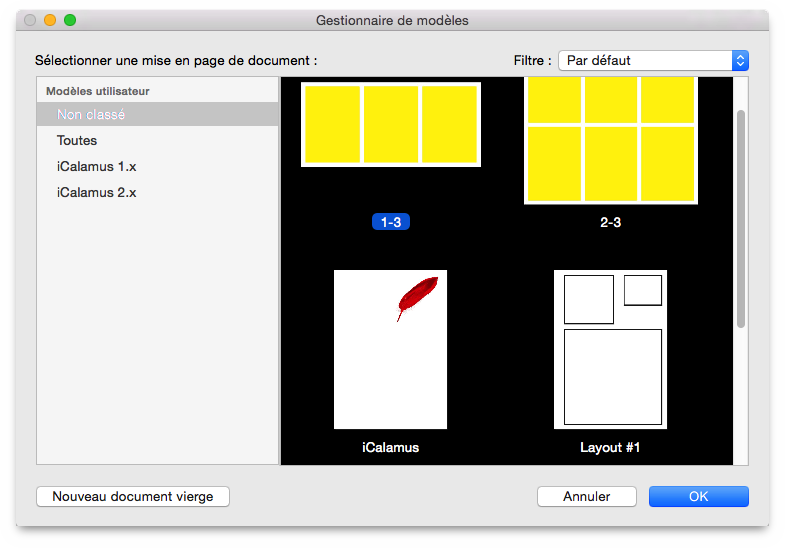Pick the Layout #1 template thumbnail
785x548 pixels.
point(610,349)
